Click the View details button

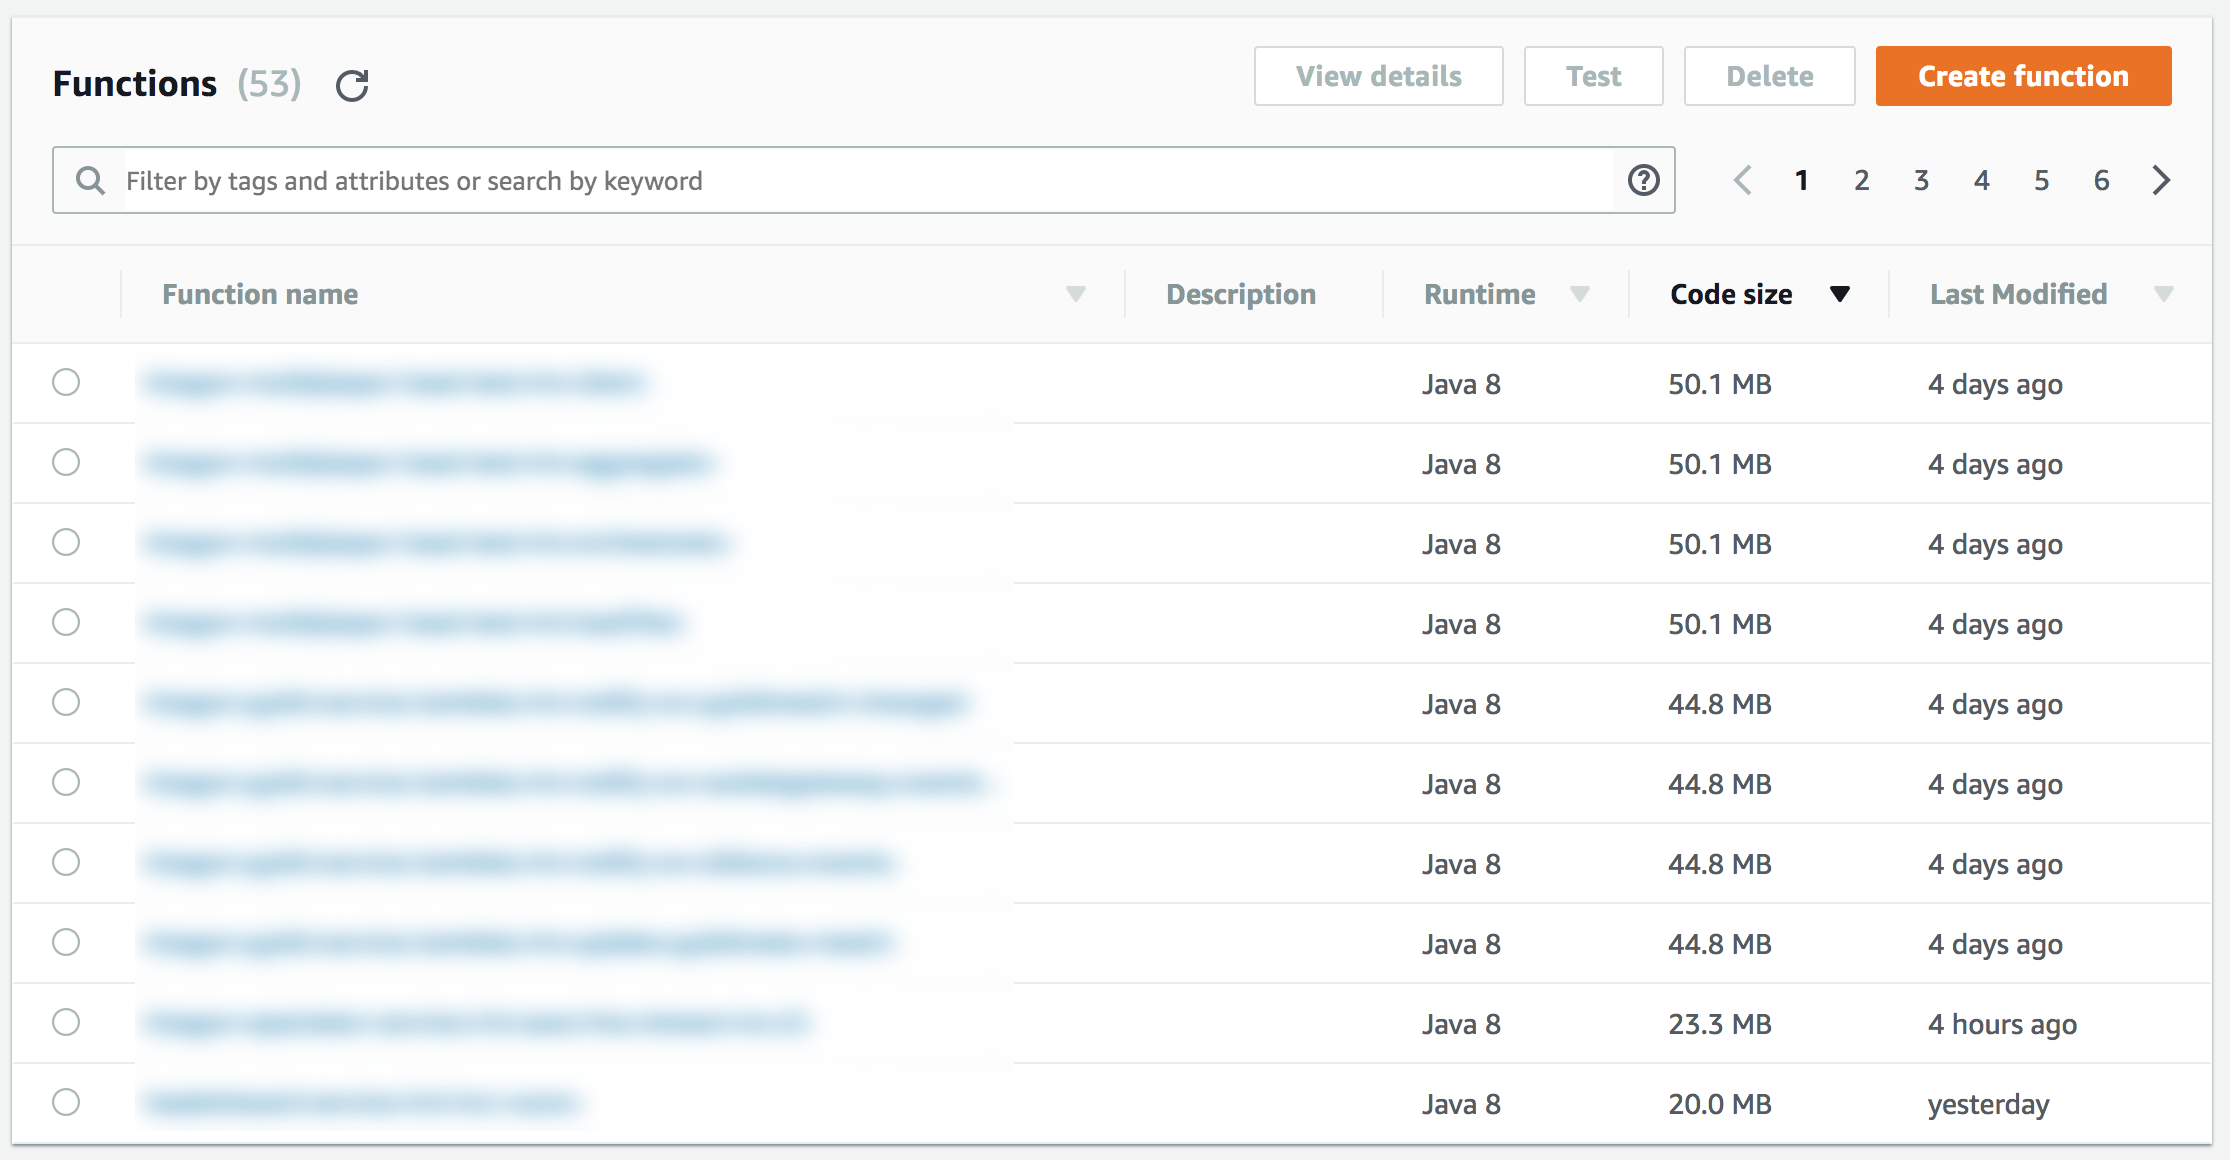coord(1378,75)
